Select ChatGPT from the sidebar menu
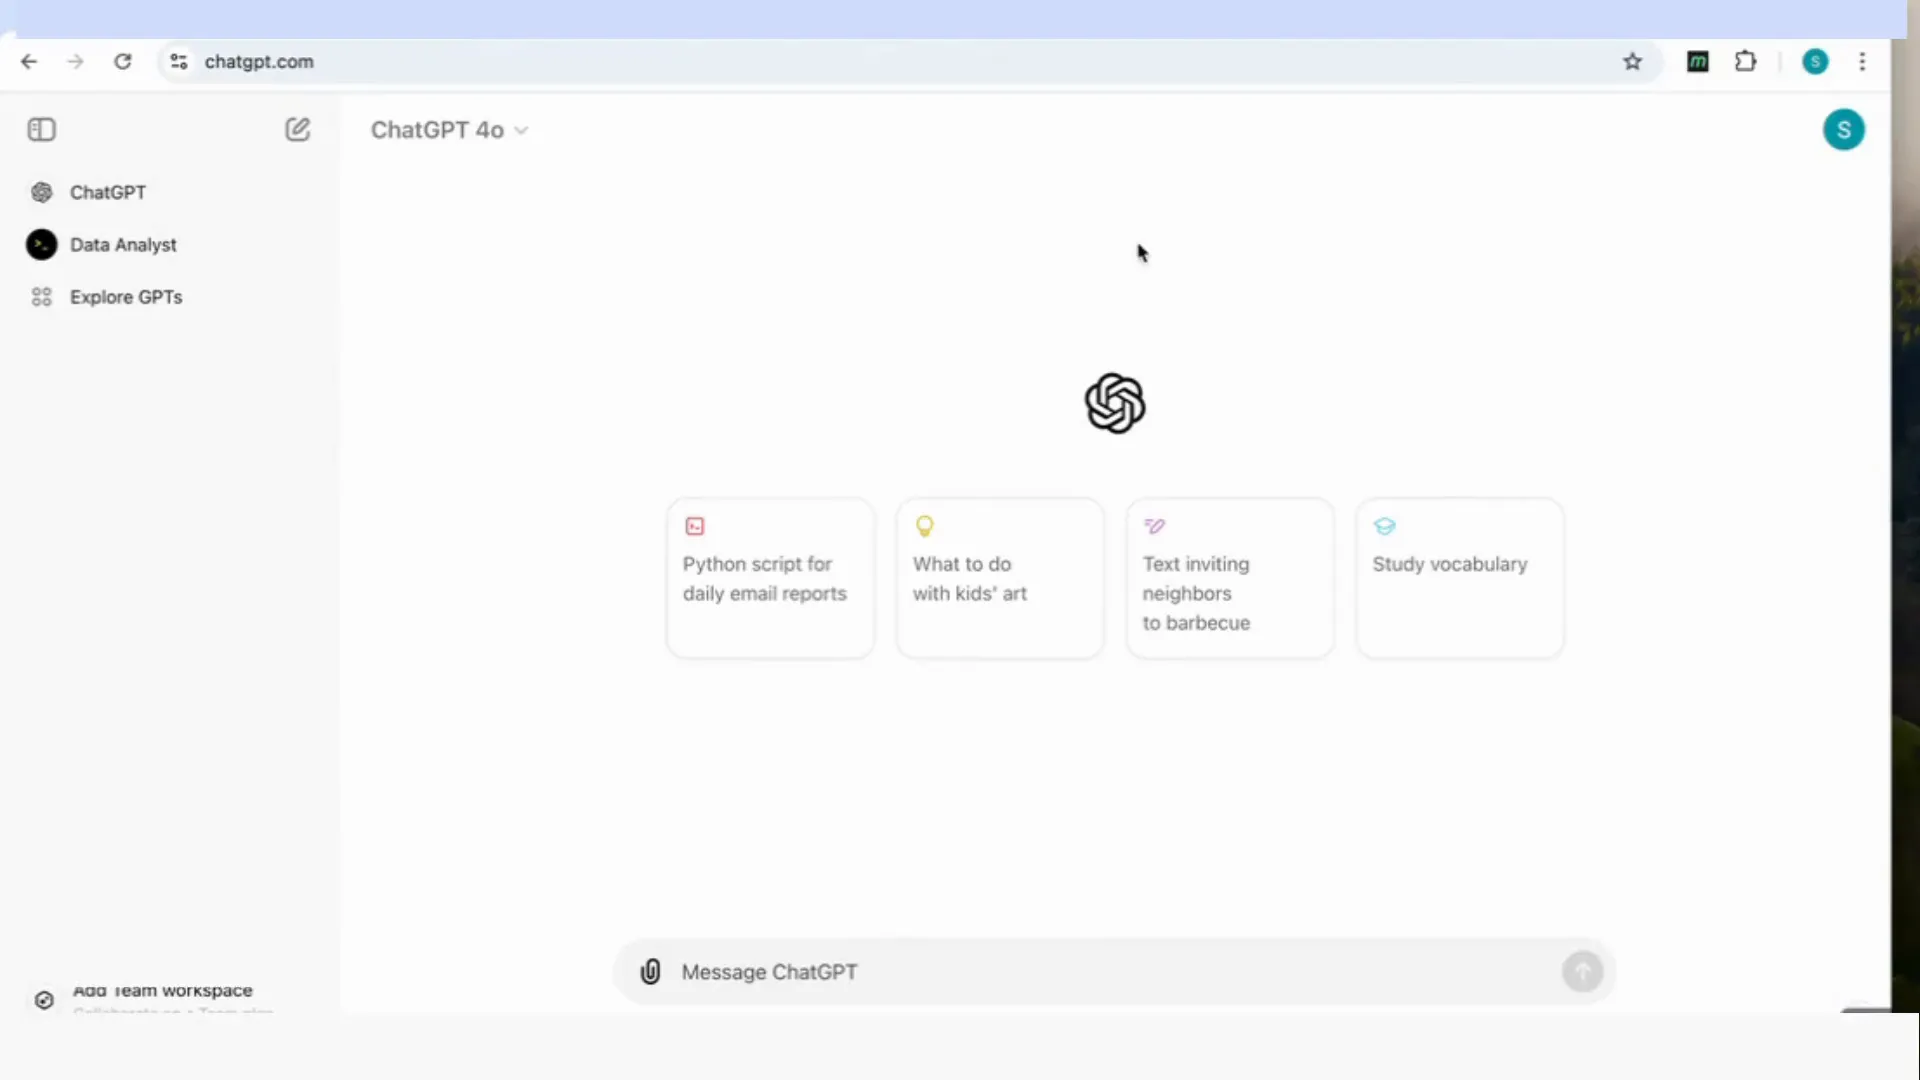Screen dimensions: 1920x1080 click(108, 191)
